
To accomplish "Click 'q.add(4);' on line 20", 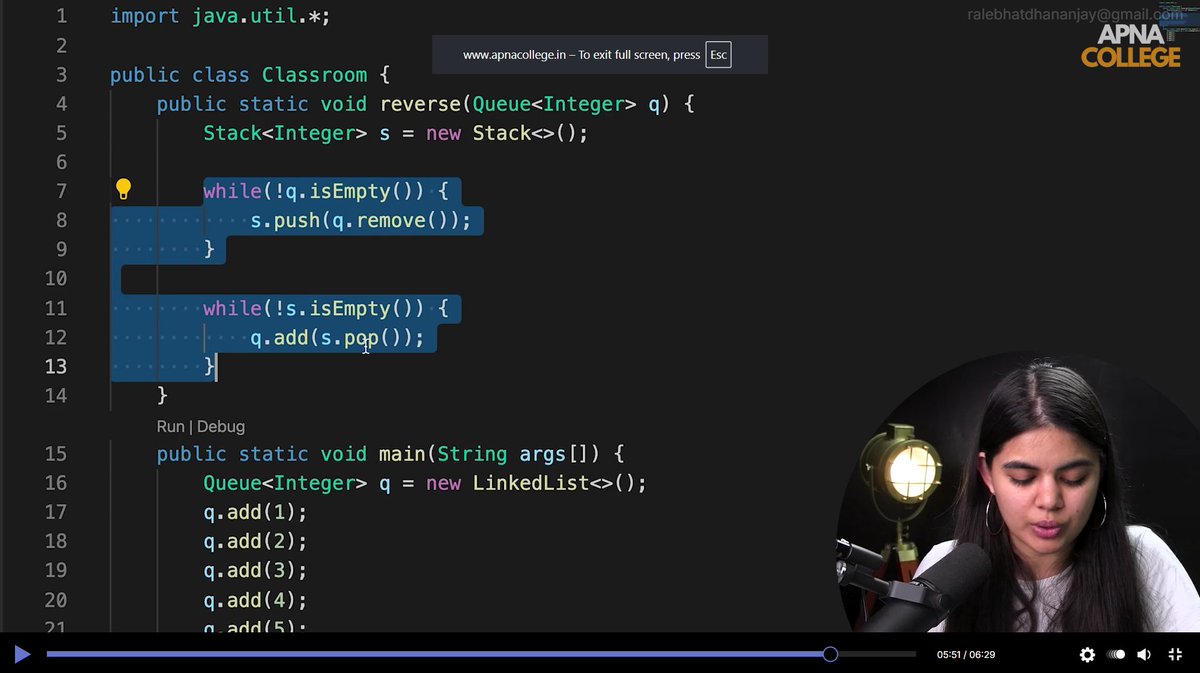I will tap(255, 600).
